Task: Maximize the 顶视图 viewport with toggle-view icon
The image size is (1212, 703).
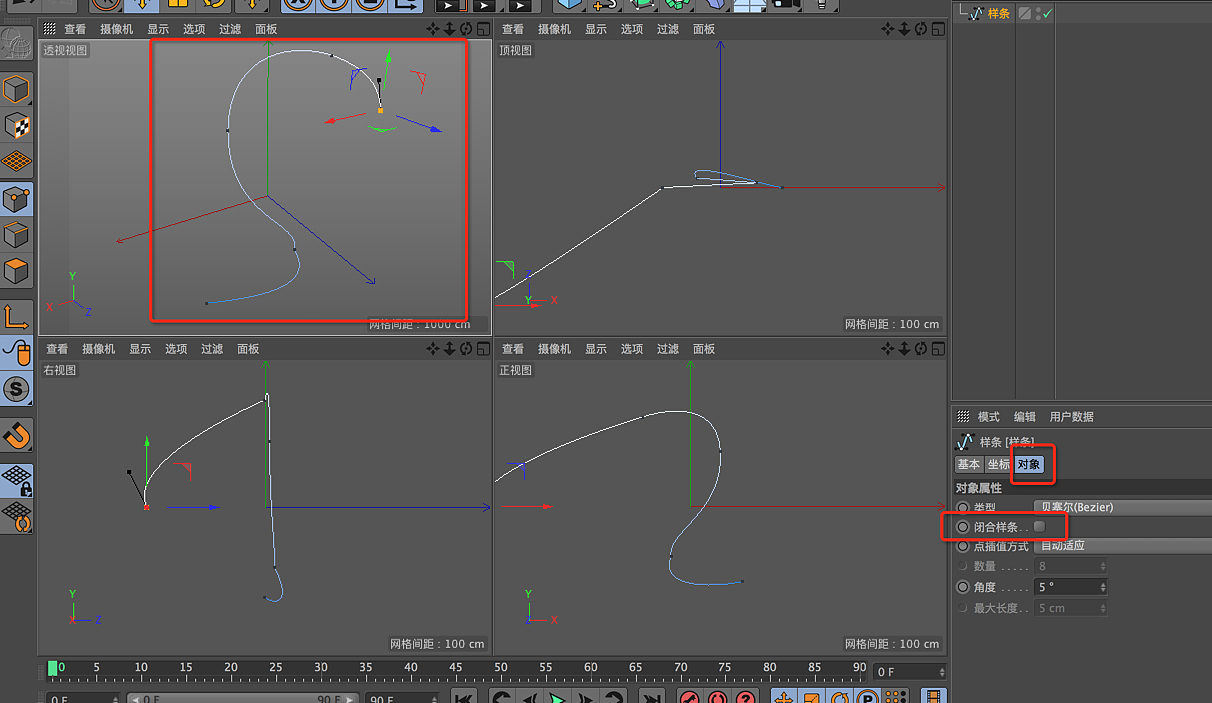Action: tap(938, 29)
